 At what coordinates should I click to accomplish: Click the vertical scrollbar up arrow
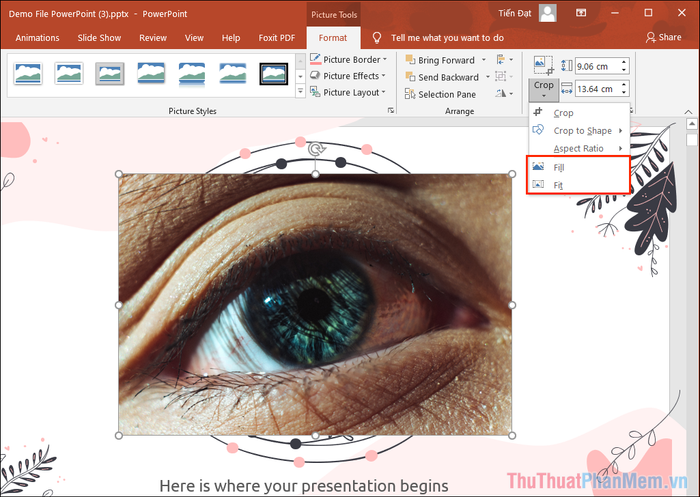[x=692, y=124]
